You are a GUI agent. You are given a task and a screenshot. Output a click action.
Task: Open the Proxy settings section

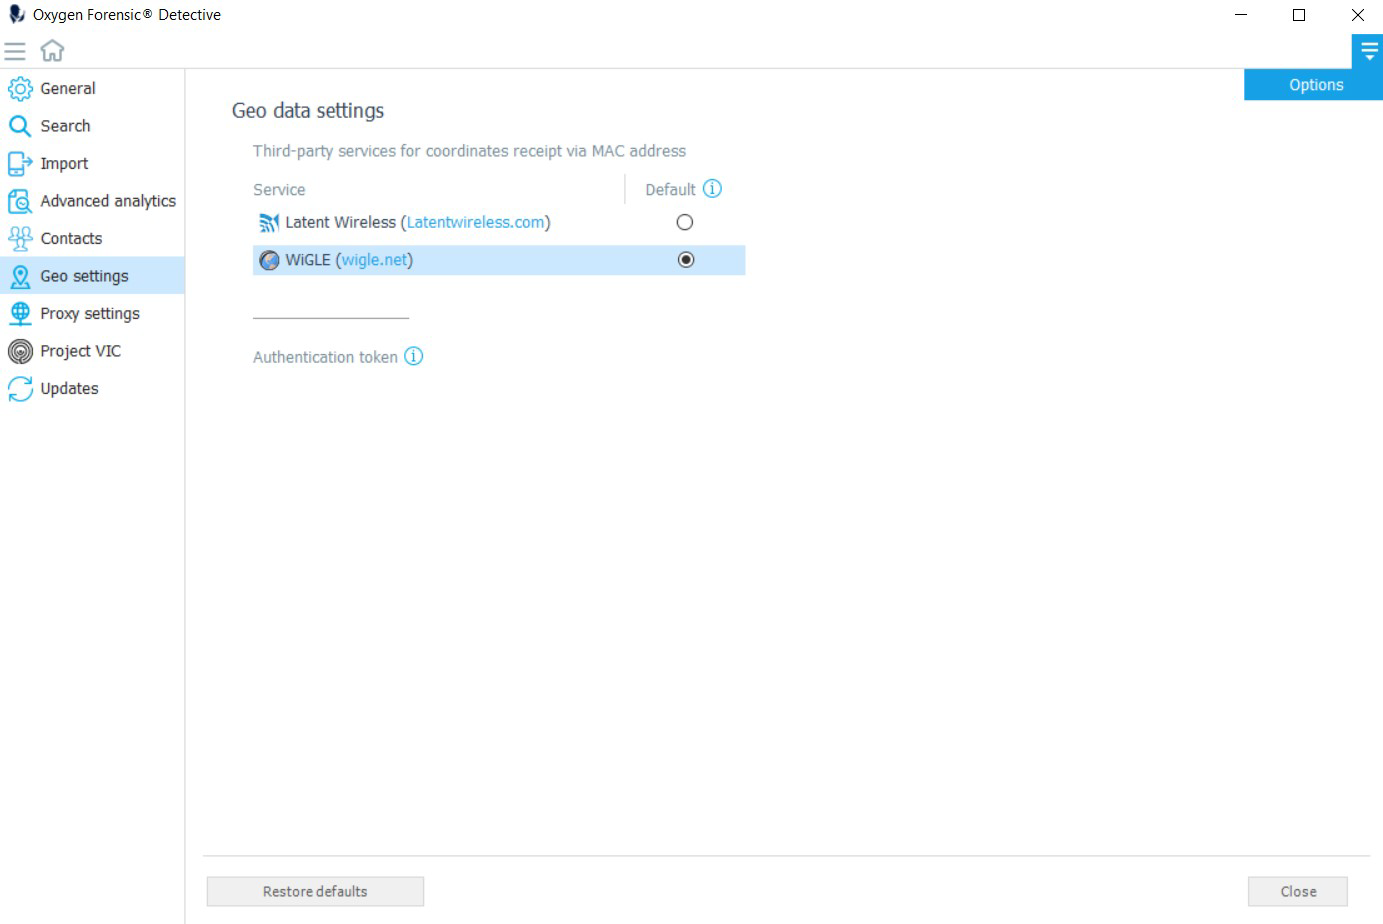pos(92,314)
